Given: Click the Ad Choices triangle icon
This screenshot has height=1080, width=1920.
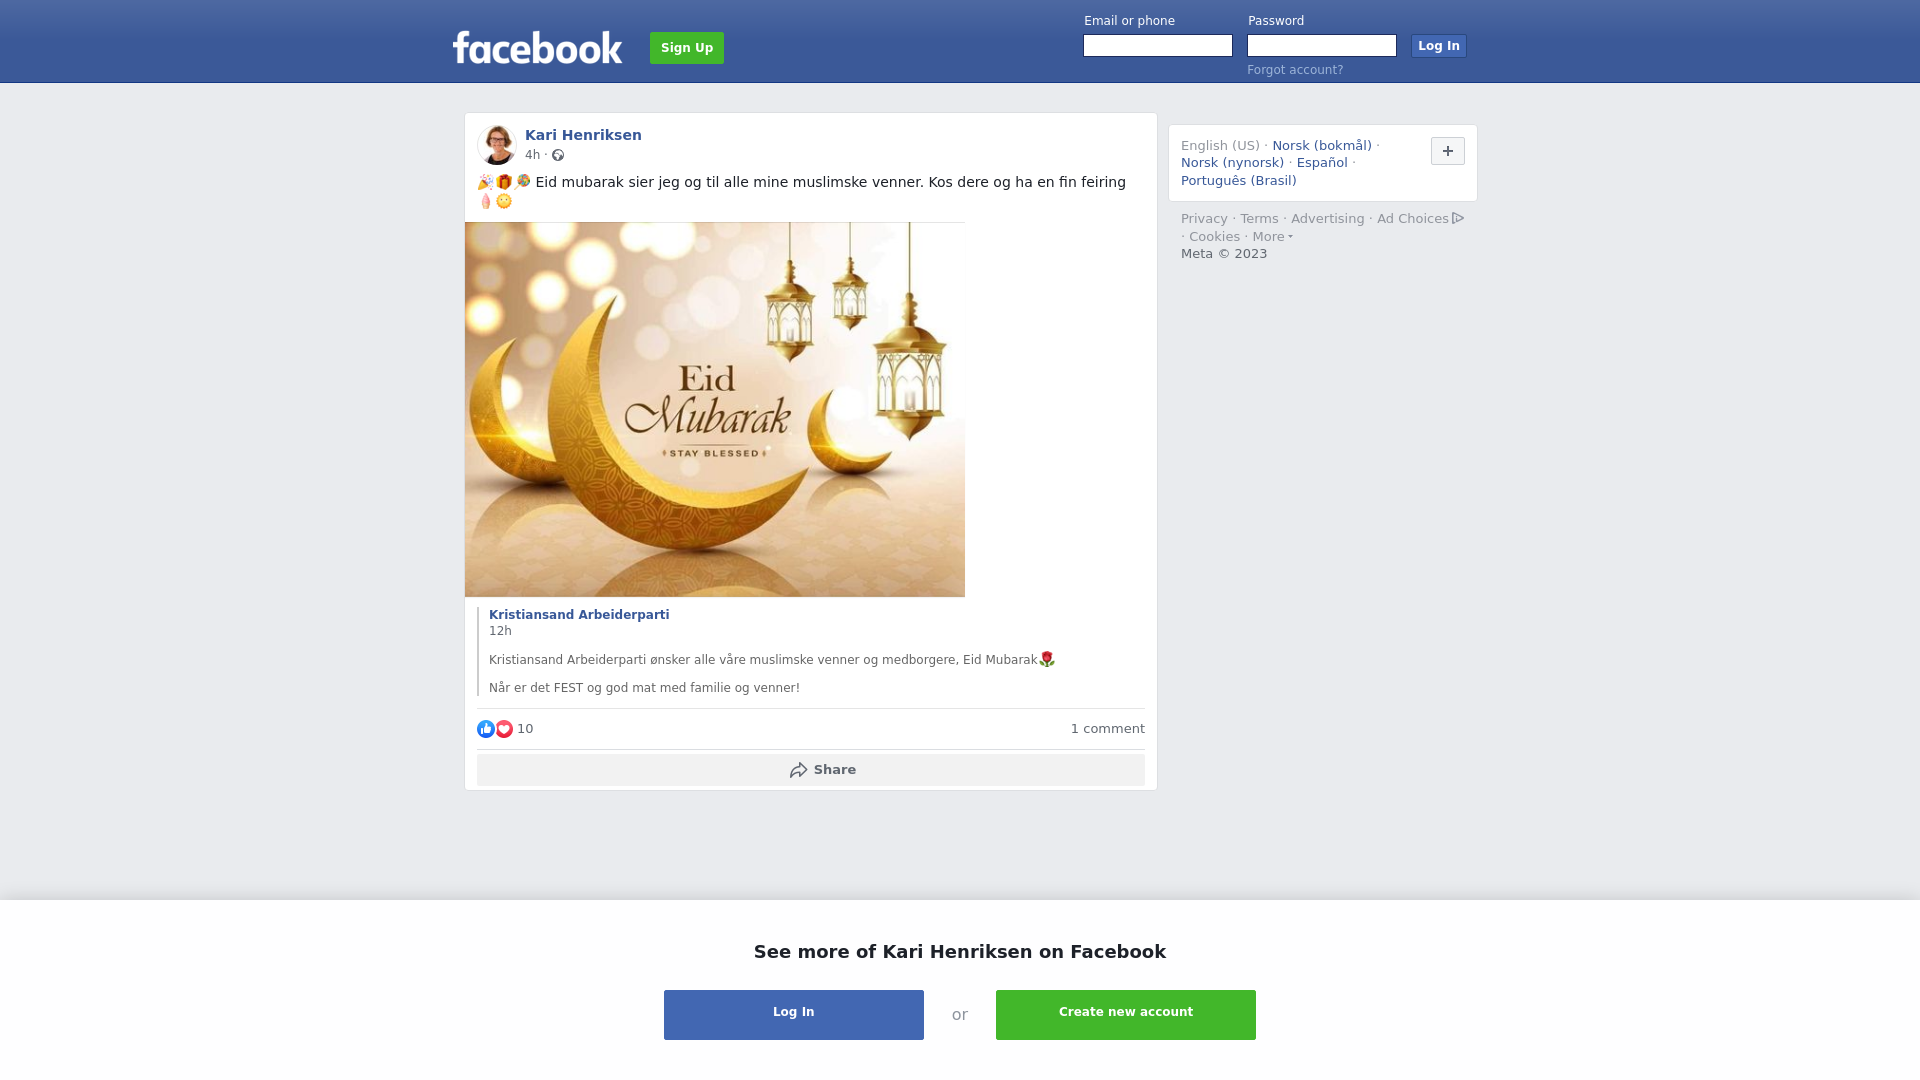Looking at the screenshot, I should click(1458, 218).
